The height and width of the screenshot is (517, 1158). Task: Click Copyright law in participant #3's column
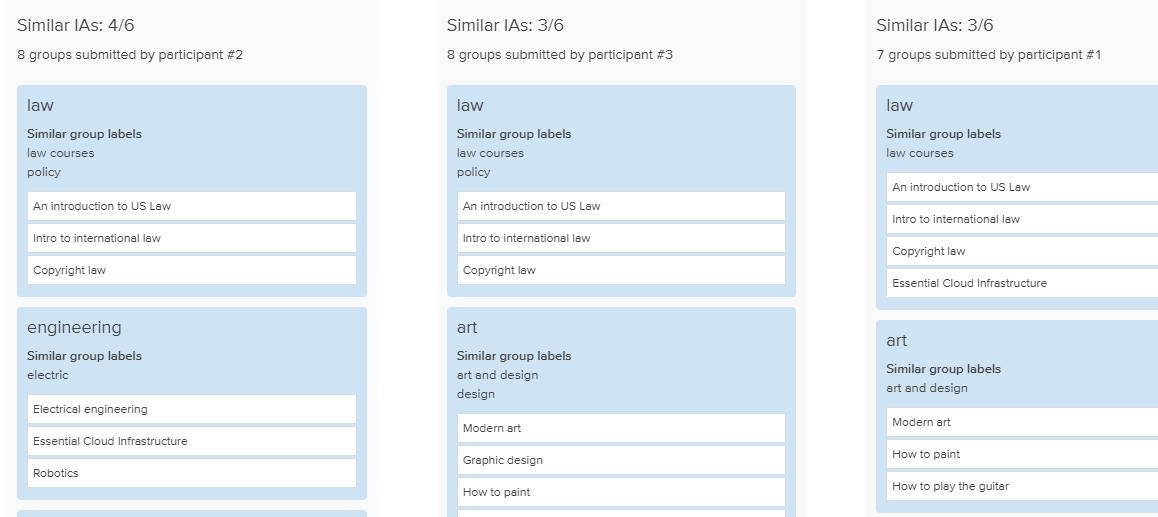[x=621, y=270]
